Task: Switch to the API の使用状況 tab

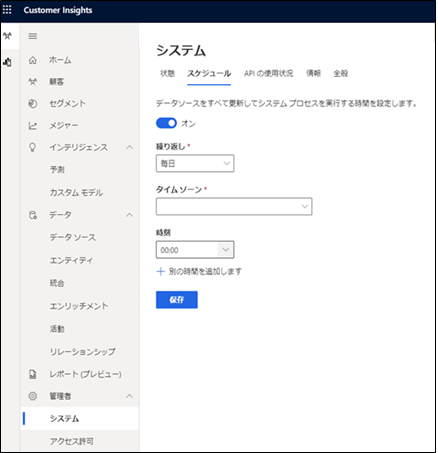Action: [x=268, y=73]
